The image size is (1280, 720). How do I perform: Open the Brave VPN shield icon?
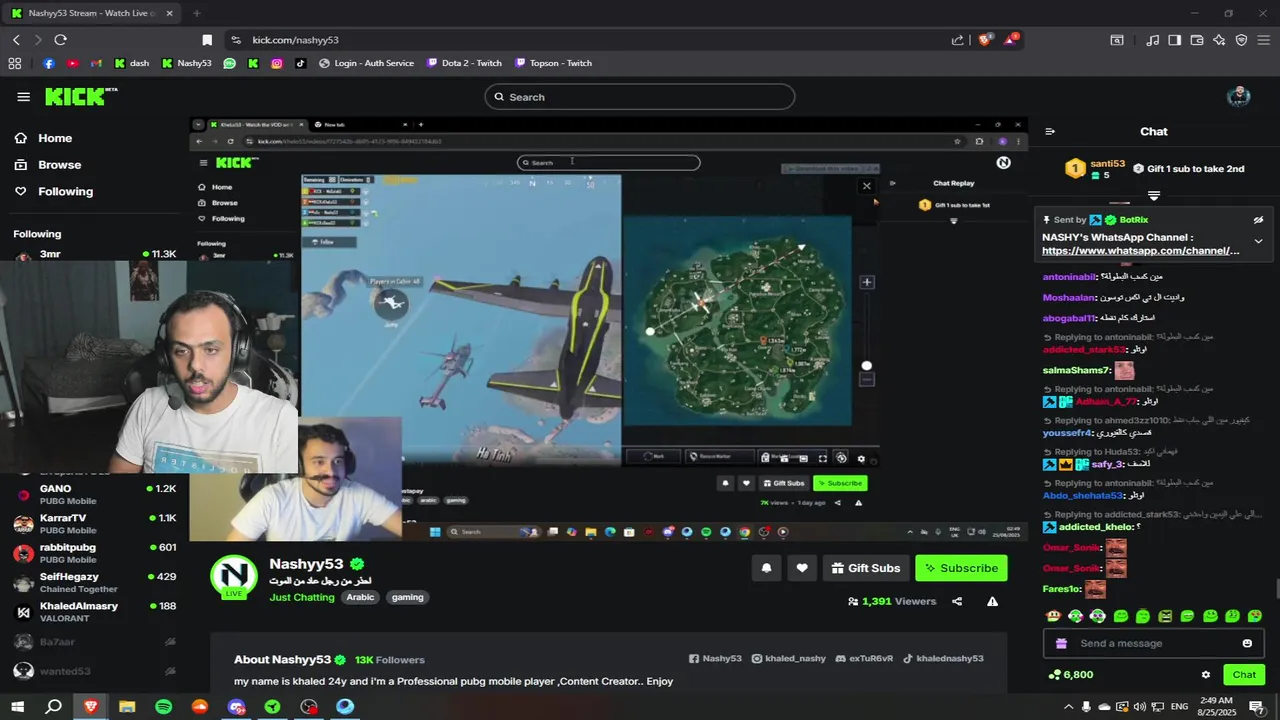tap(1241, 40)
